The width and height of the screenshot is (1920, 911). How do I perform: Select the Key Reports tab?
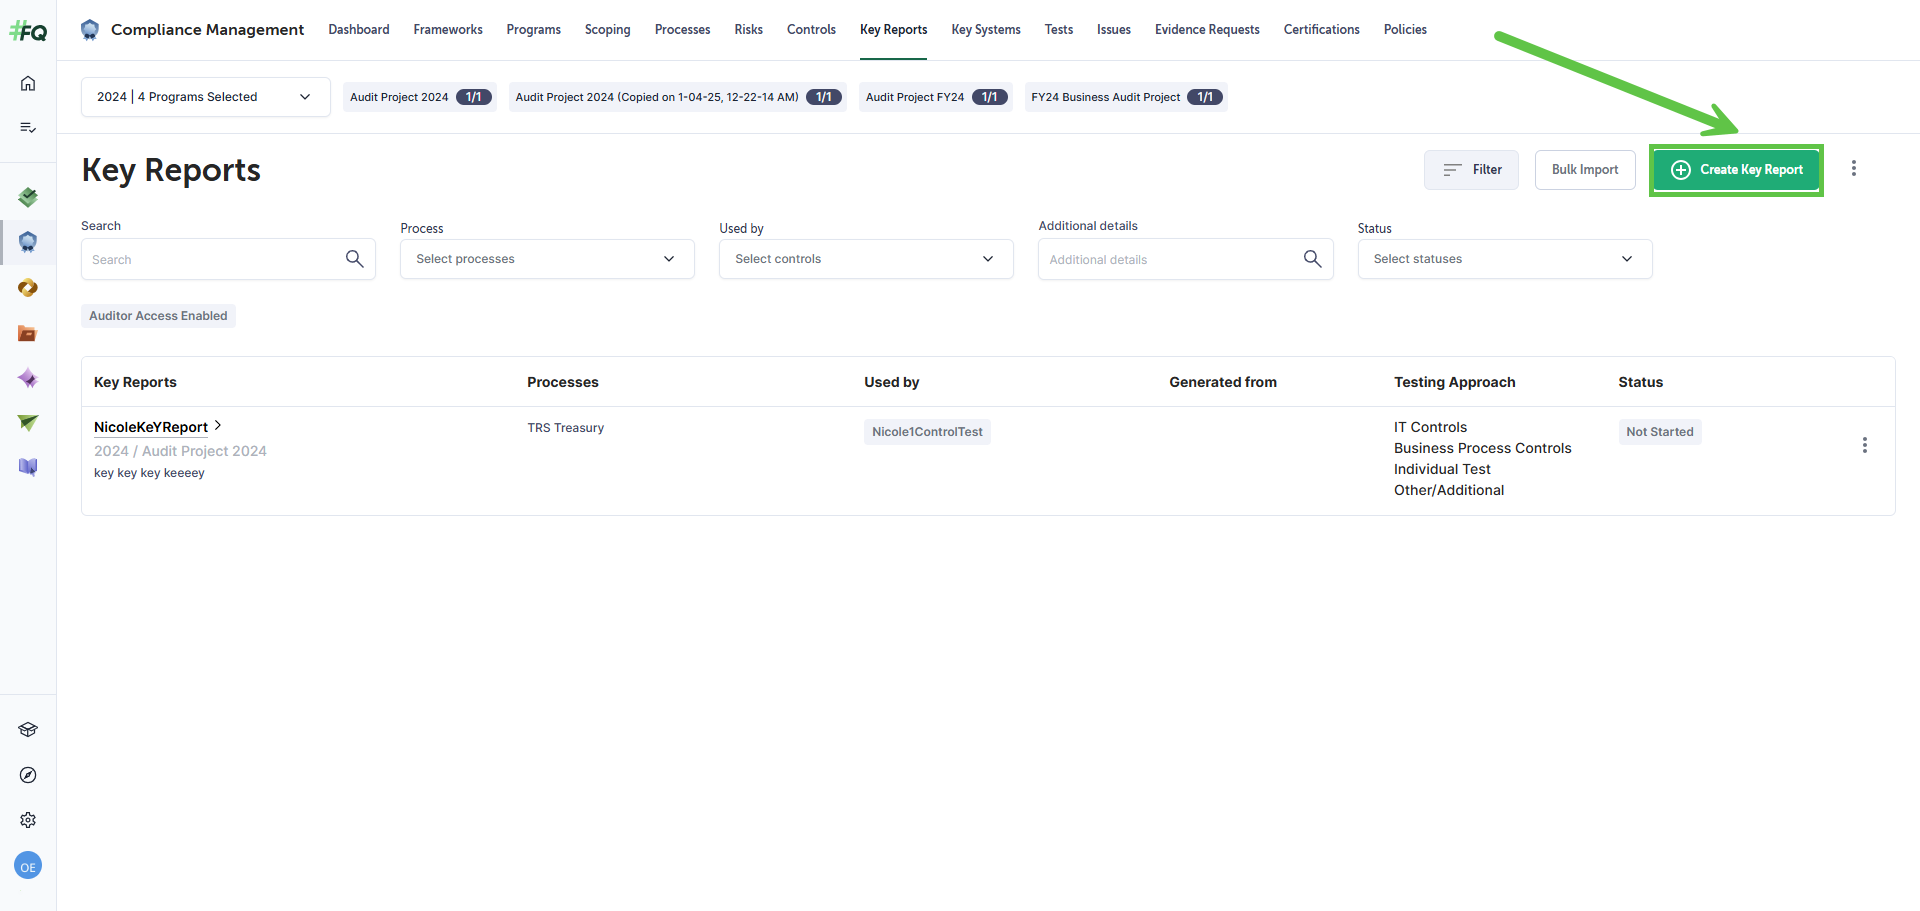(894, 30)
